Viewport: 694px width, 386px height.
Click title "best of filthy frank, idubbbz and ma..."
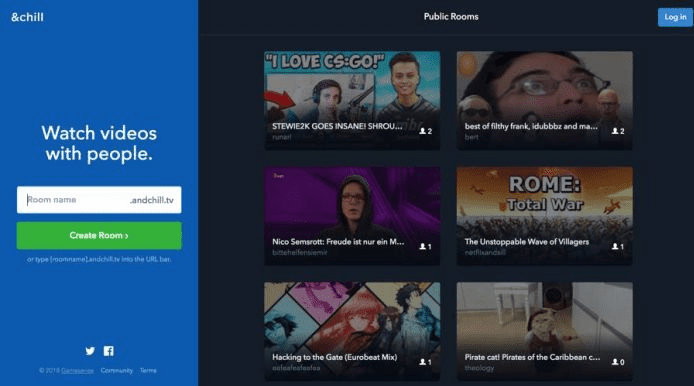click(531, 127)
